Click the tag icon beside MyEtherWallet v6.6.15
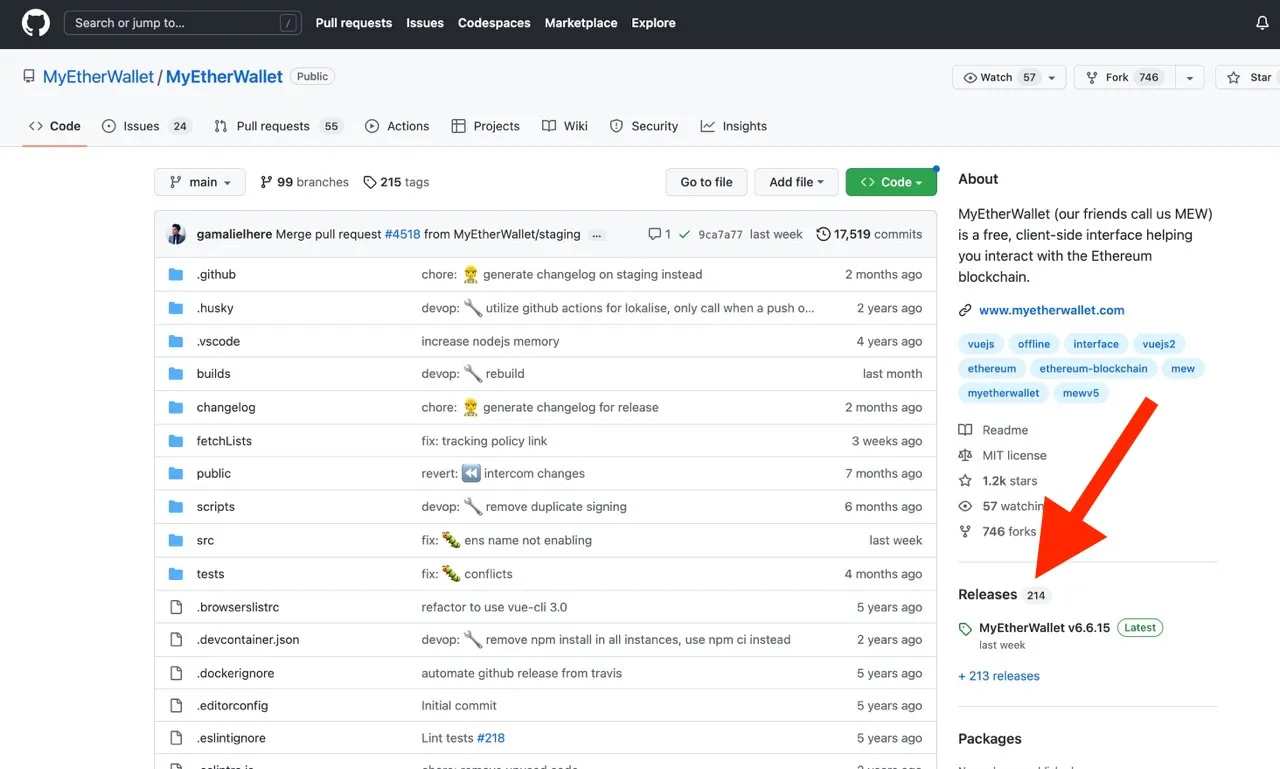 coord(965,629)
